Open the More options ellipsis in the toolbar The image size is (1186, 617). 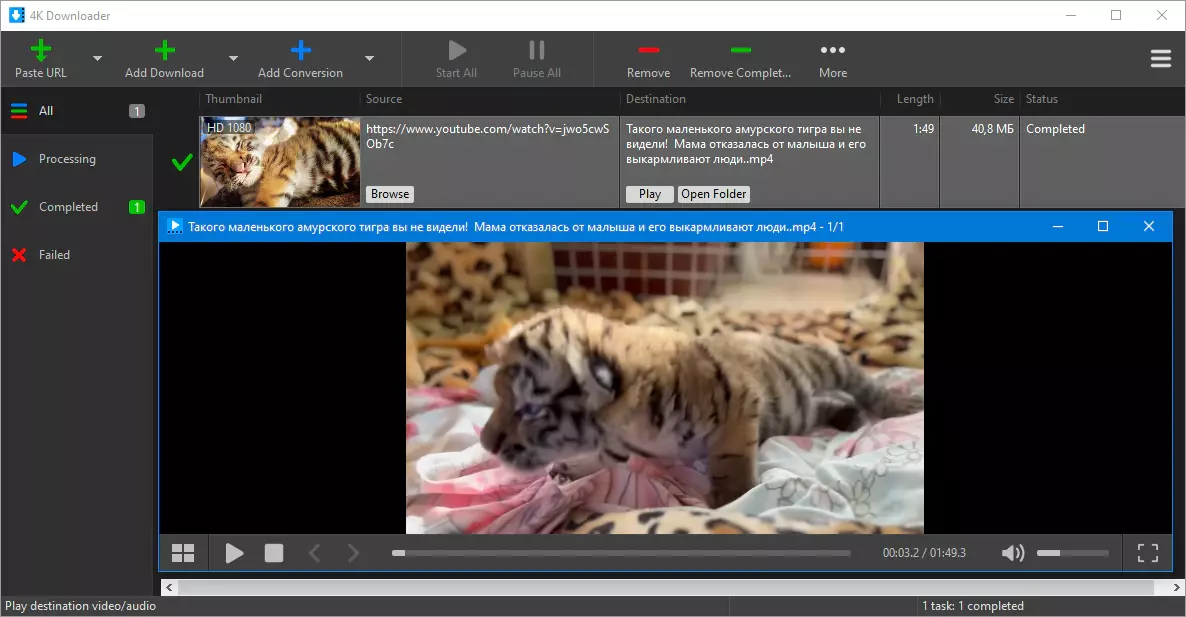(832, 50)
